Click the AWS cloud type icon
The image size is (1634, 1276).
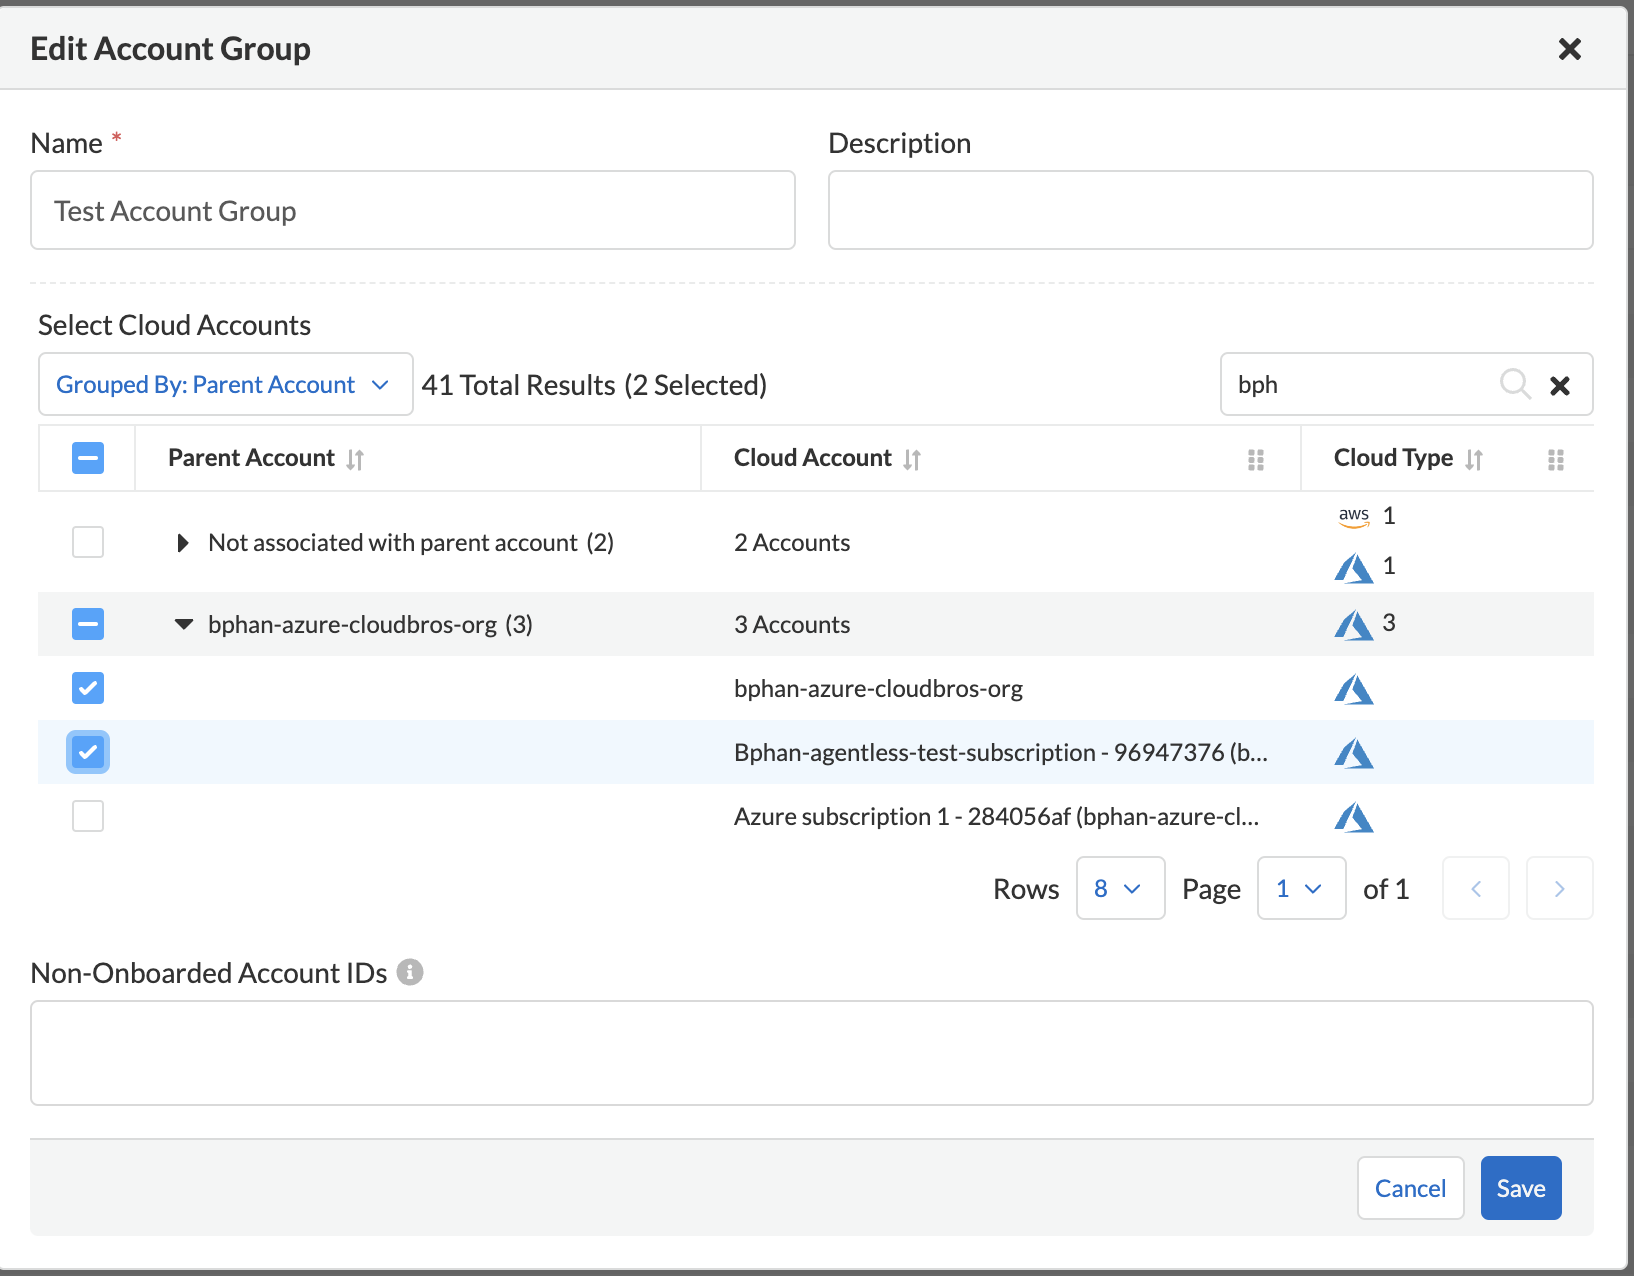[1354, 516]
